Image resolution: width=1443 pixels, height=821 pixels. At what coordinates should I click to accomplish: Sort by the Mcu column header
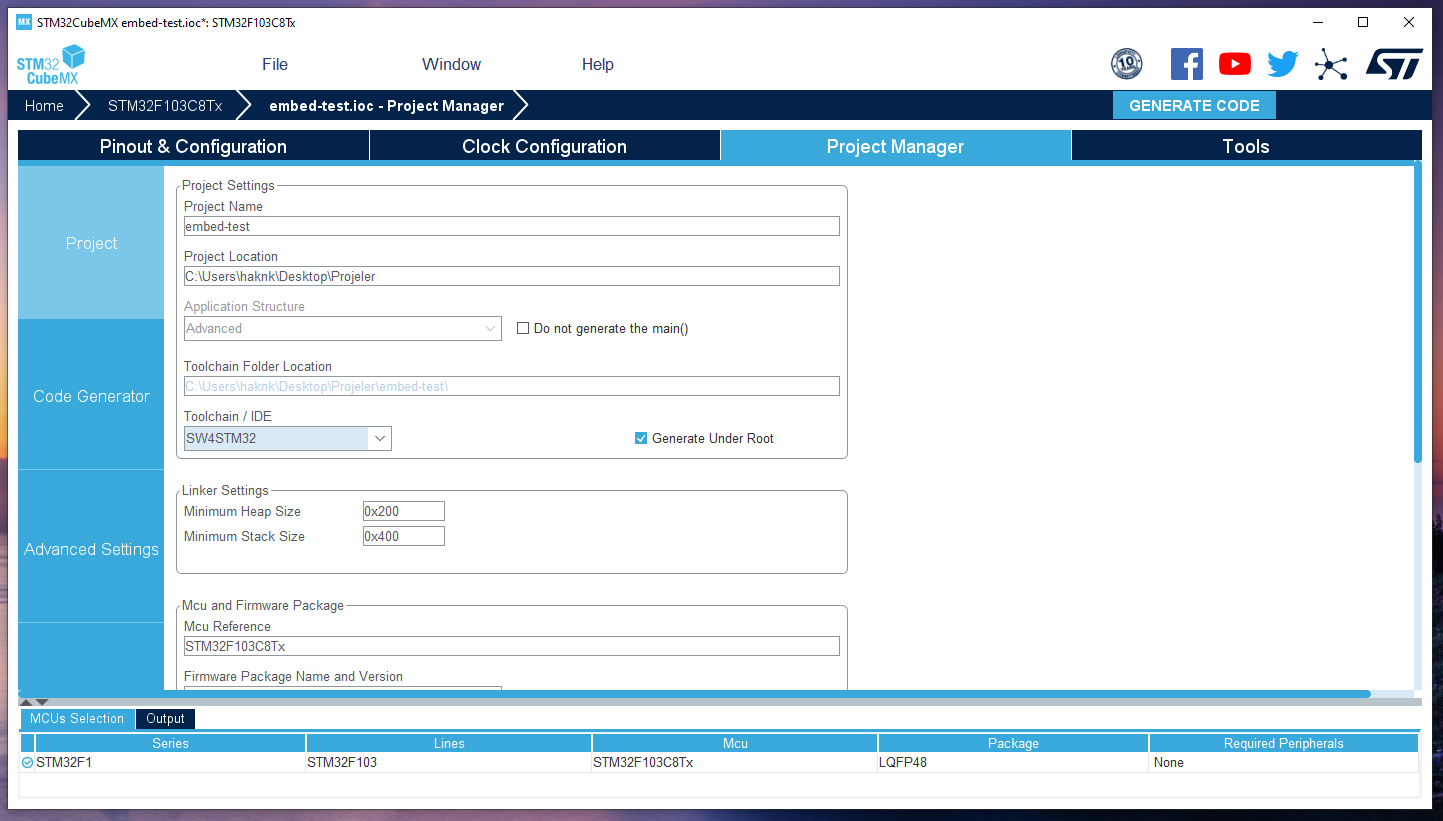(x=735, y=743)
